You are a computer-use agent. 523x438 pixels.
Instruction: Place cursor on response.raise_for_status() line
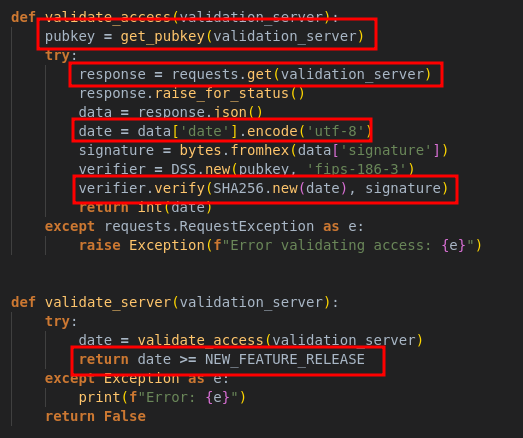pyautogui.click(x=191, y=93)
